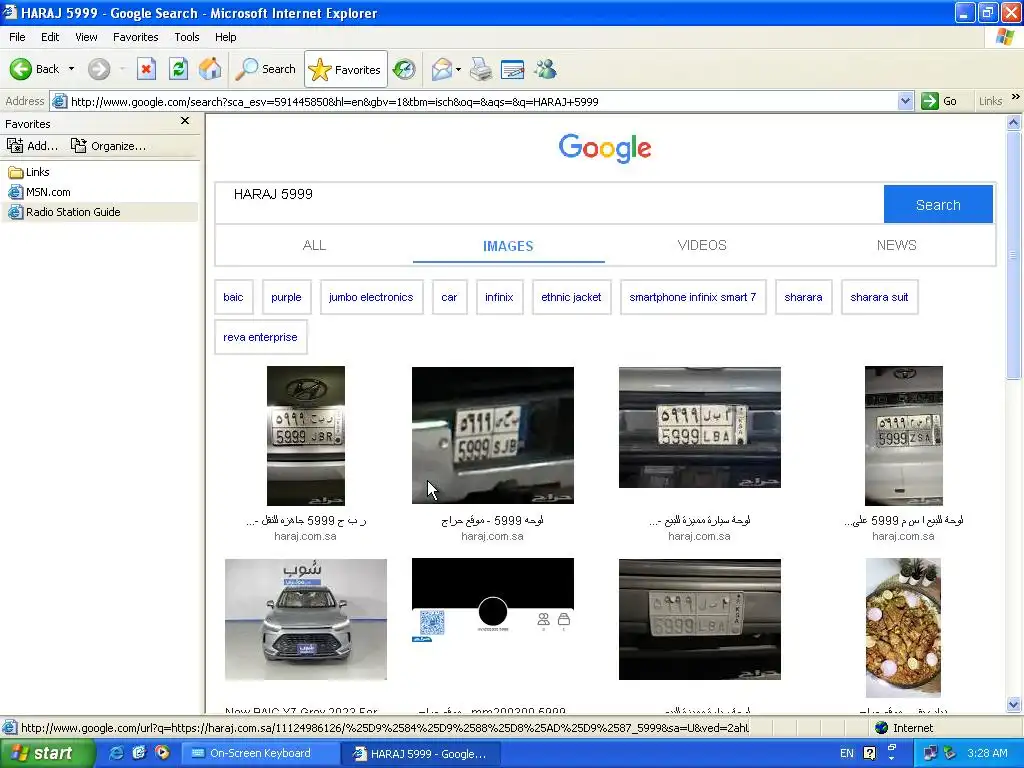Click the page scrollbar down arrow
1024x768 pixels.
click(x=1014, y=704)
